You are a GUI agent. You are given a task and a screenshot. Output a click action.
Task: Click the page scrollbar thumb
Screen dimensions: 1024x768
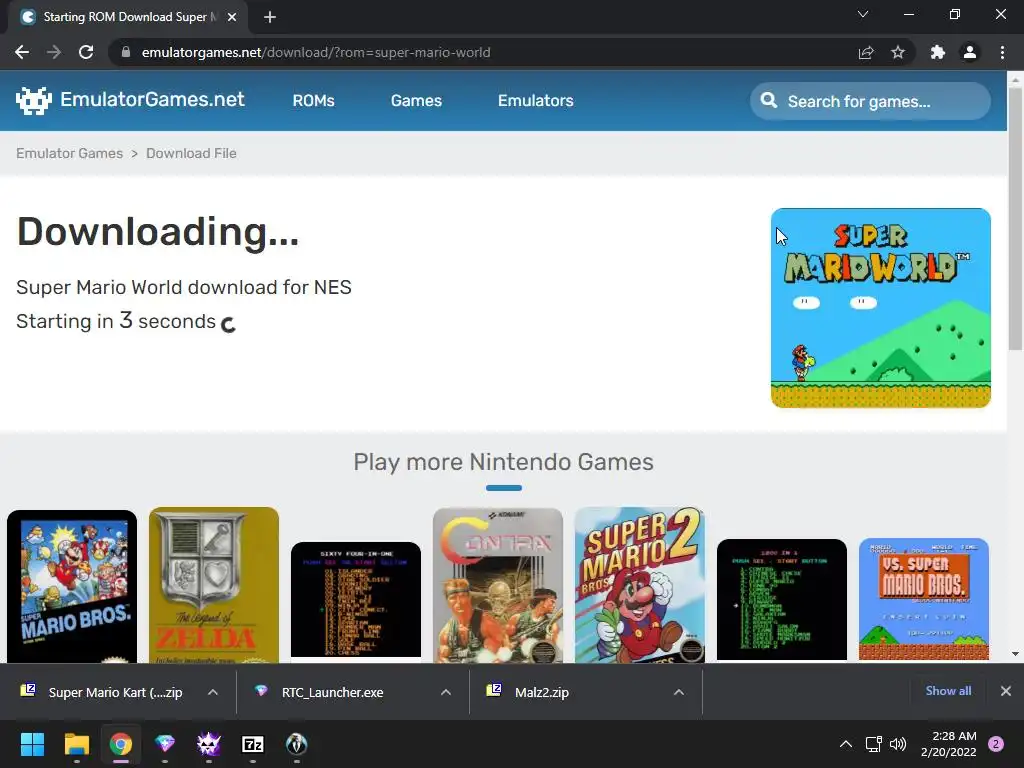click(1015, 219)
